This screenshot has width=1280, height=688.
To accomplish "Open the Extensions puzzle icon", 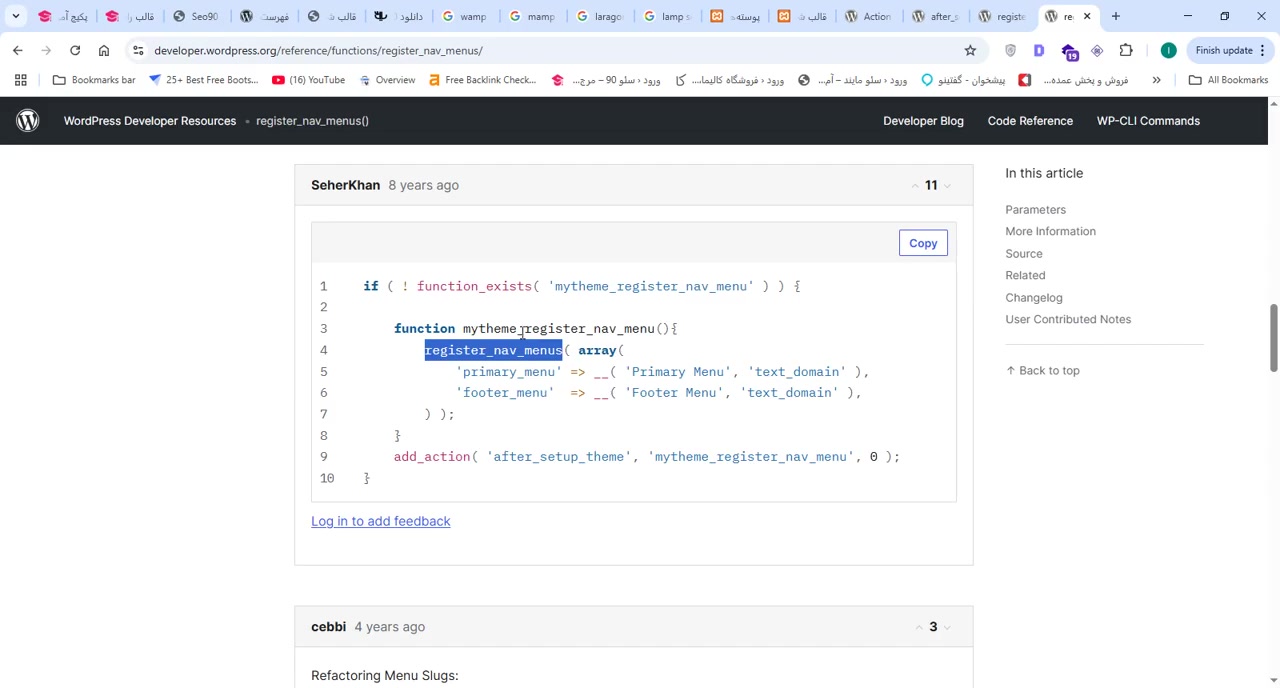I will (x=1126, y=50).
